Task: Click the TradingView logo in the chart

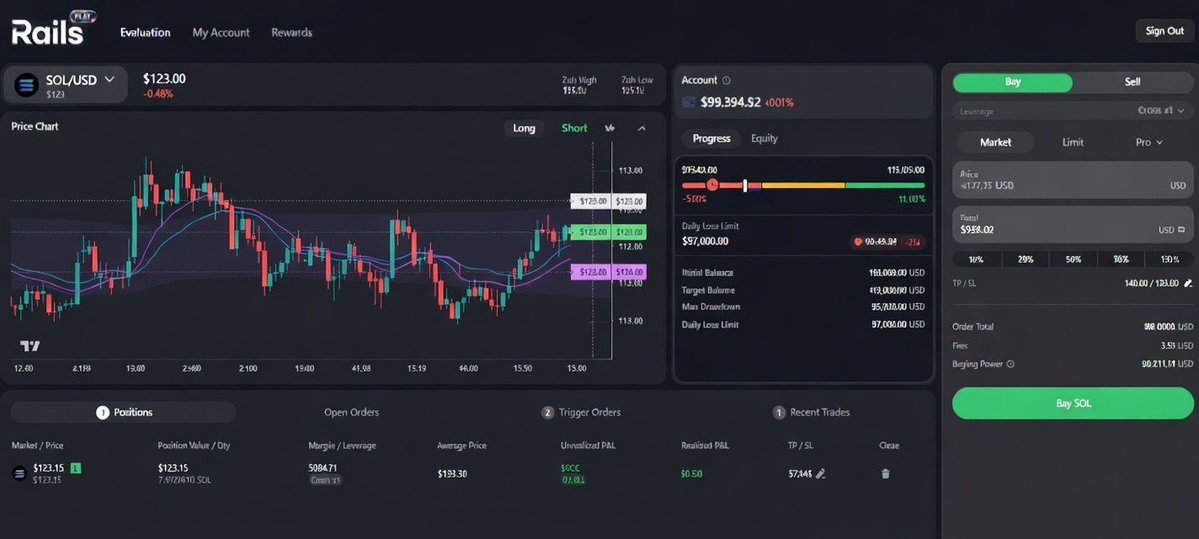Action: (30, 346)
